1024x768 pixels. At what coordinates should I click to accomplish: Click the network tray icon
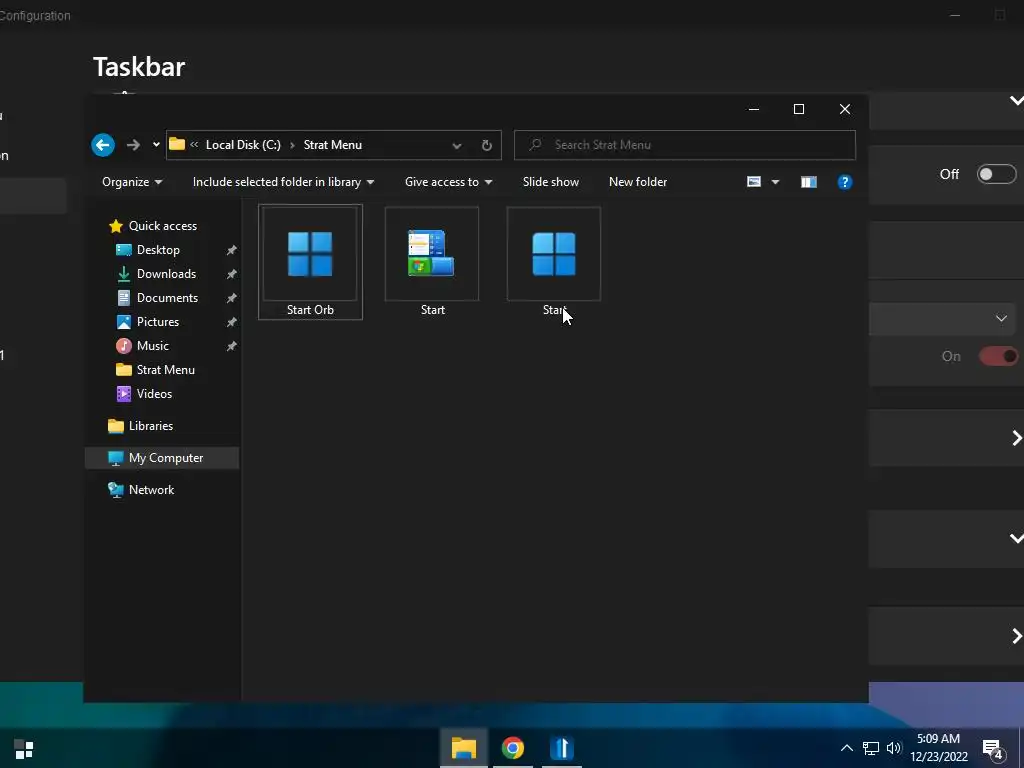click(871, 748)
